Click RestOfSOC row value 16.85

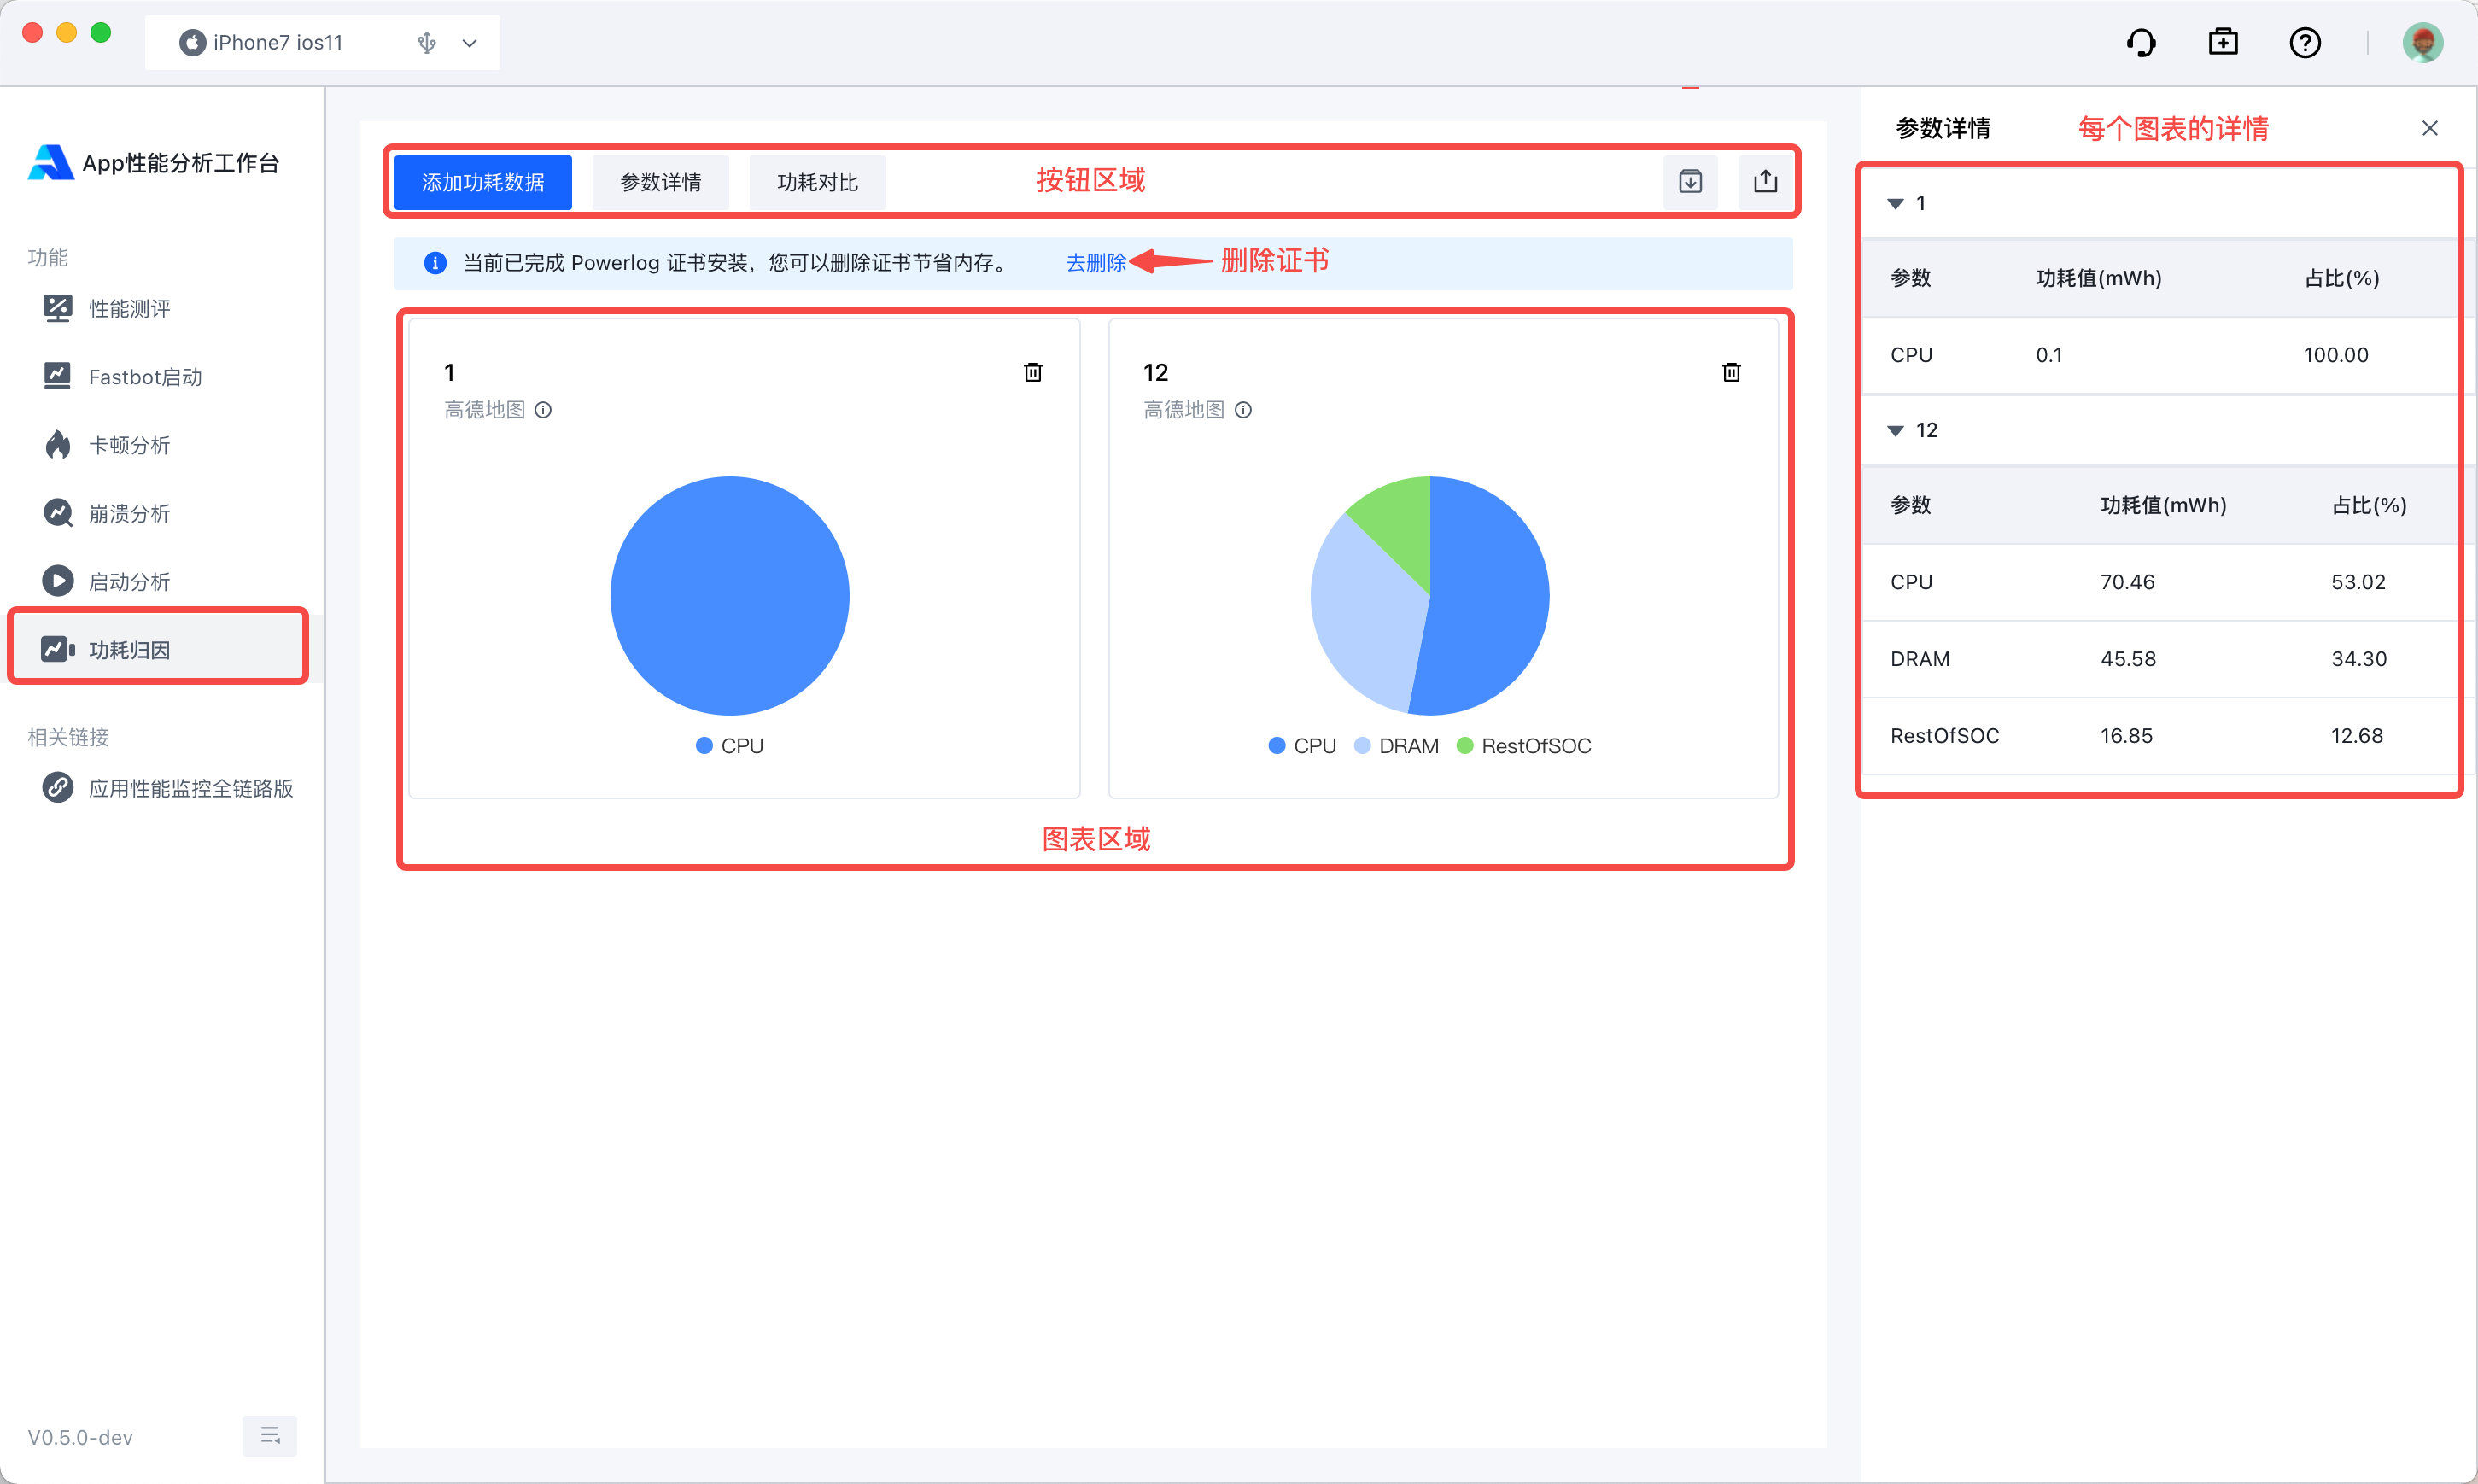coord(2126,736)
